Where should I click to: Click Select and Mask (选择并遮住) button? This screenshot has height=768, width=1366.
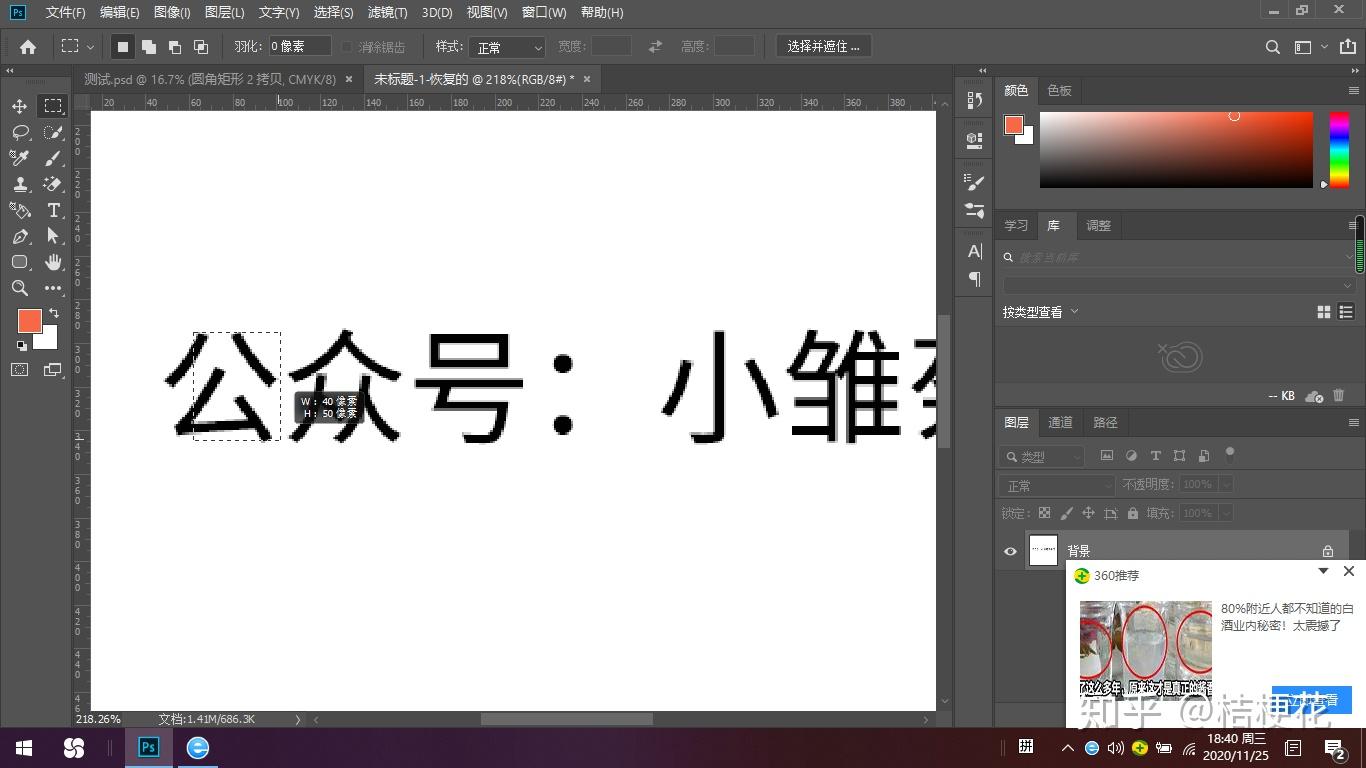(823, 46)
